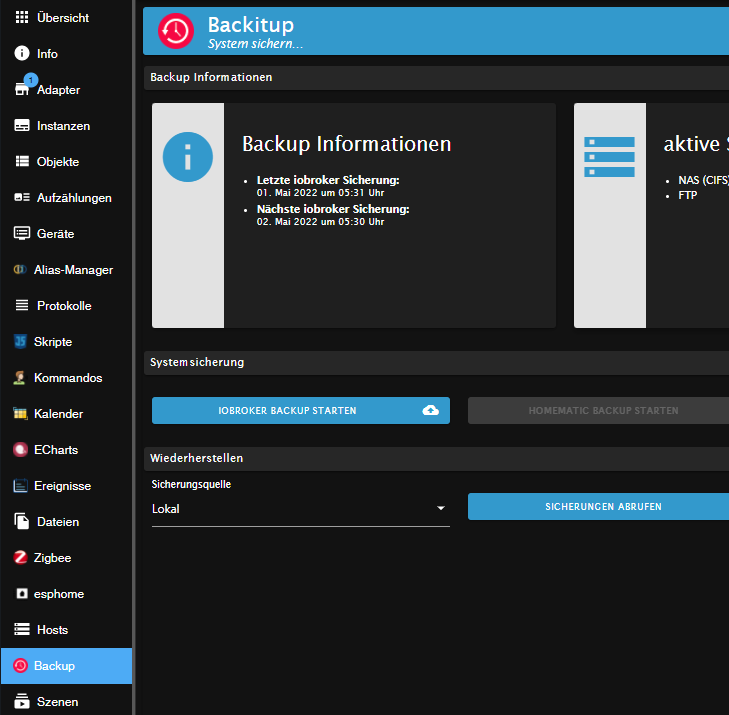Click 'Letzte iobroker Sicherung:' label
The height and width of the screenshot is (715, 729).
point(328,180)
